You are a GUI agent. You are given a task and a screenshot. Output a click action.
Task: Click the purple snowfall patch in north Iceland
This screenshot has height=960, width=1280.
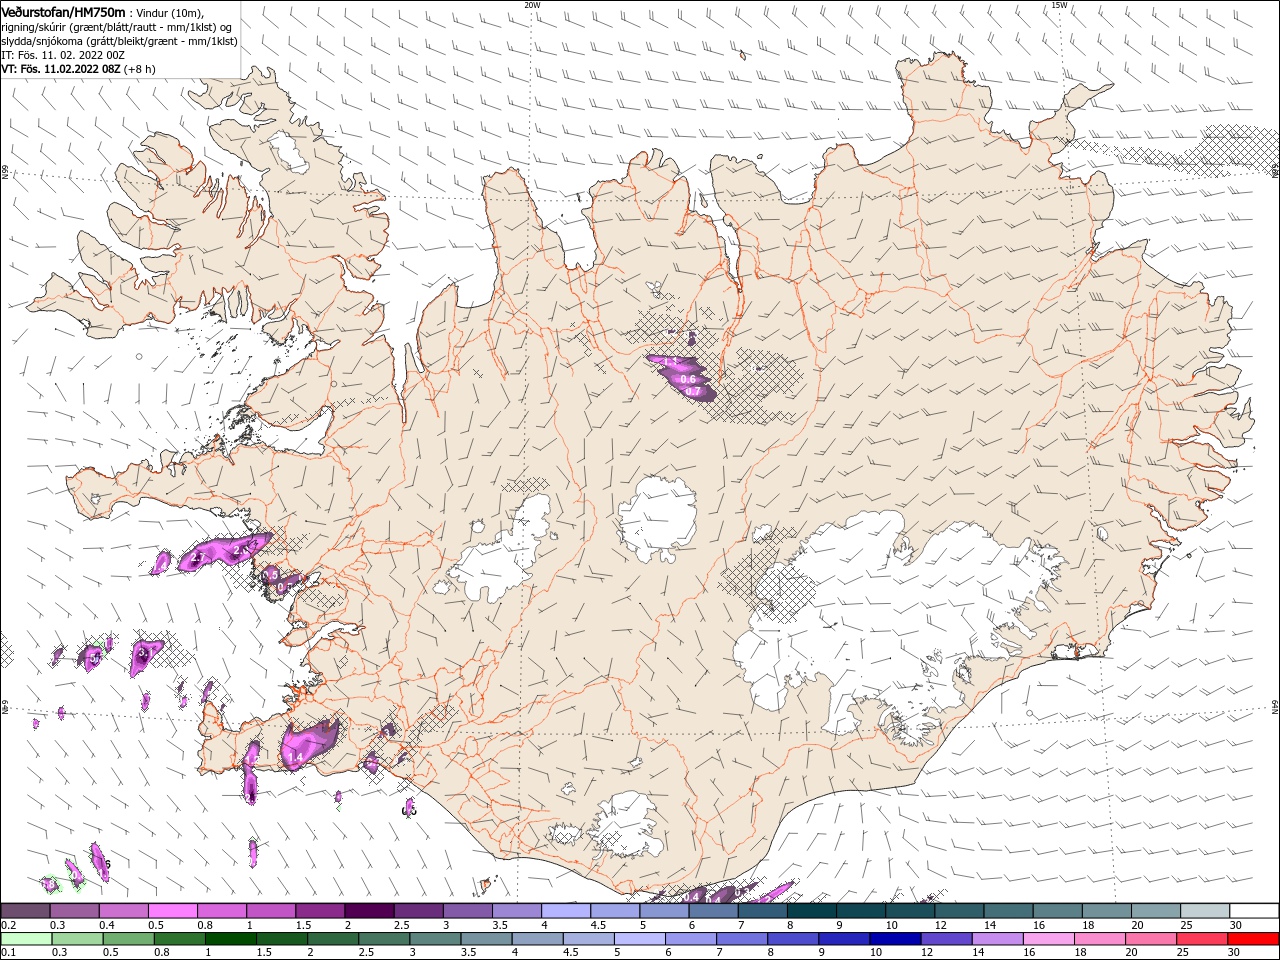click(x=683, y=377)
